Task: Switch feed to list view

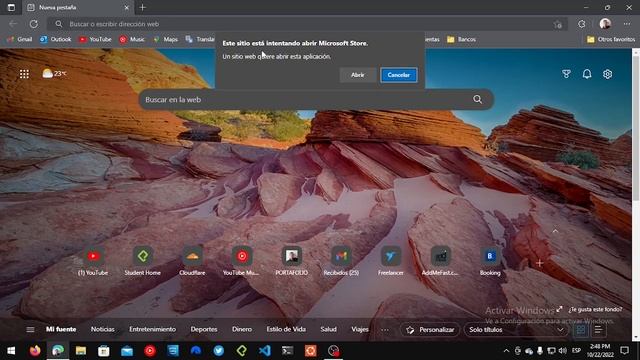Action: point(598,329)
